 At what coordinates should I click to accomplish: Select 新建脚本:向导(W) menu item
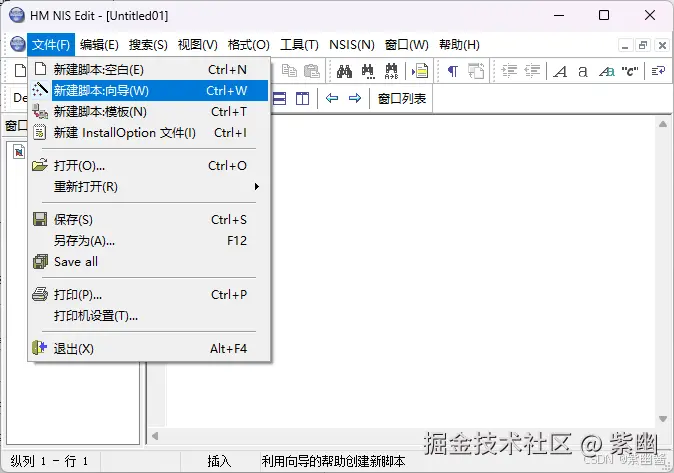tap(149, 90)
